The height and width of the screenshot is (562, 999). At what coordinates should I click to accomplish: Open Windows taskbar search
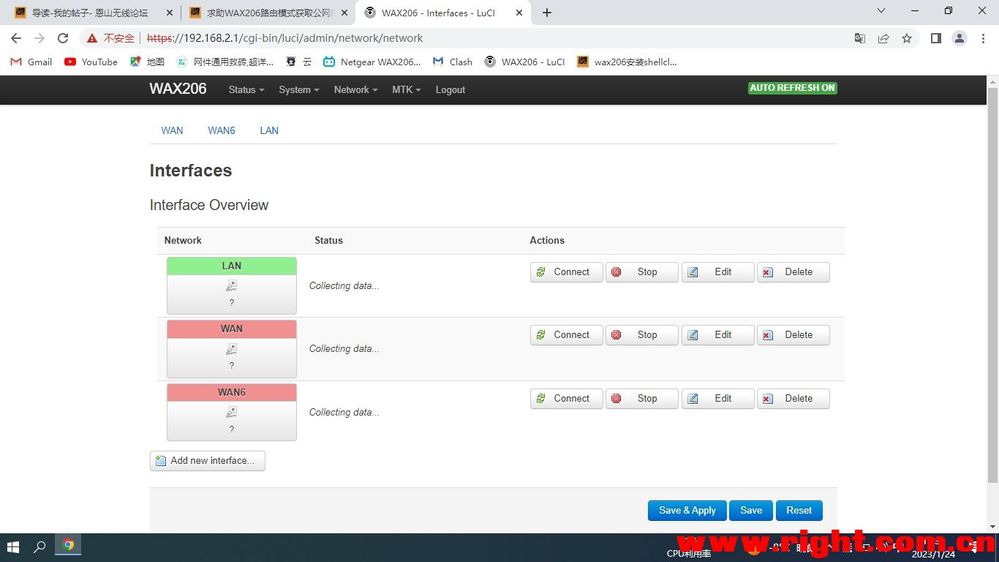(x=40, y=547)
